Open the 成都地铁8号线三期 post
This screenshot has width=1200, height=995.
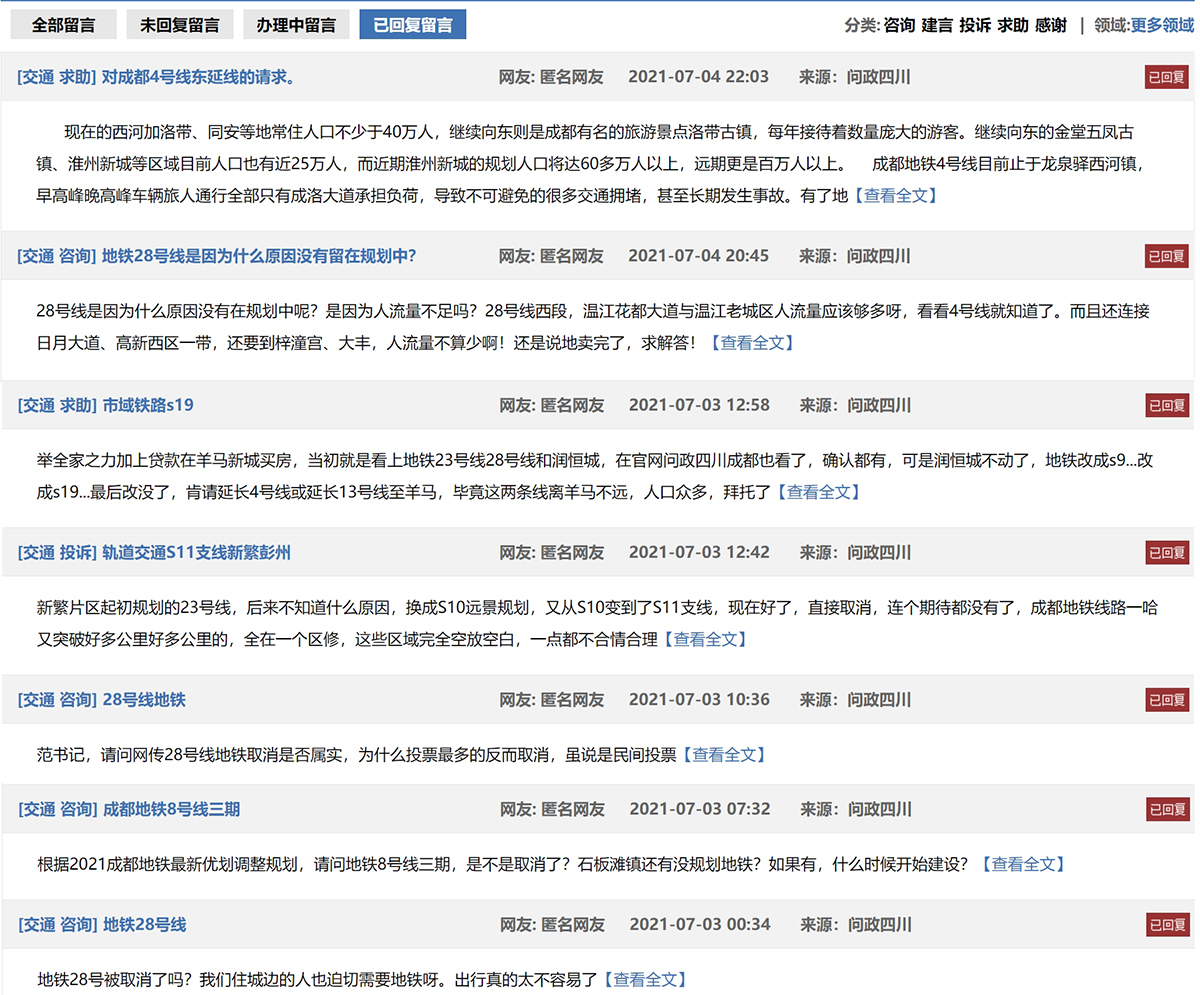(171, 809)
